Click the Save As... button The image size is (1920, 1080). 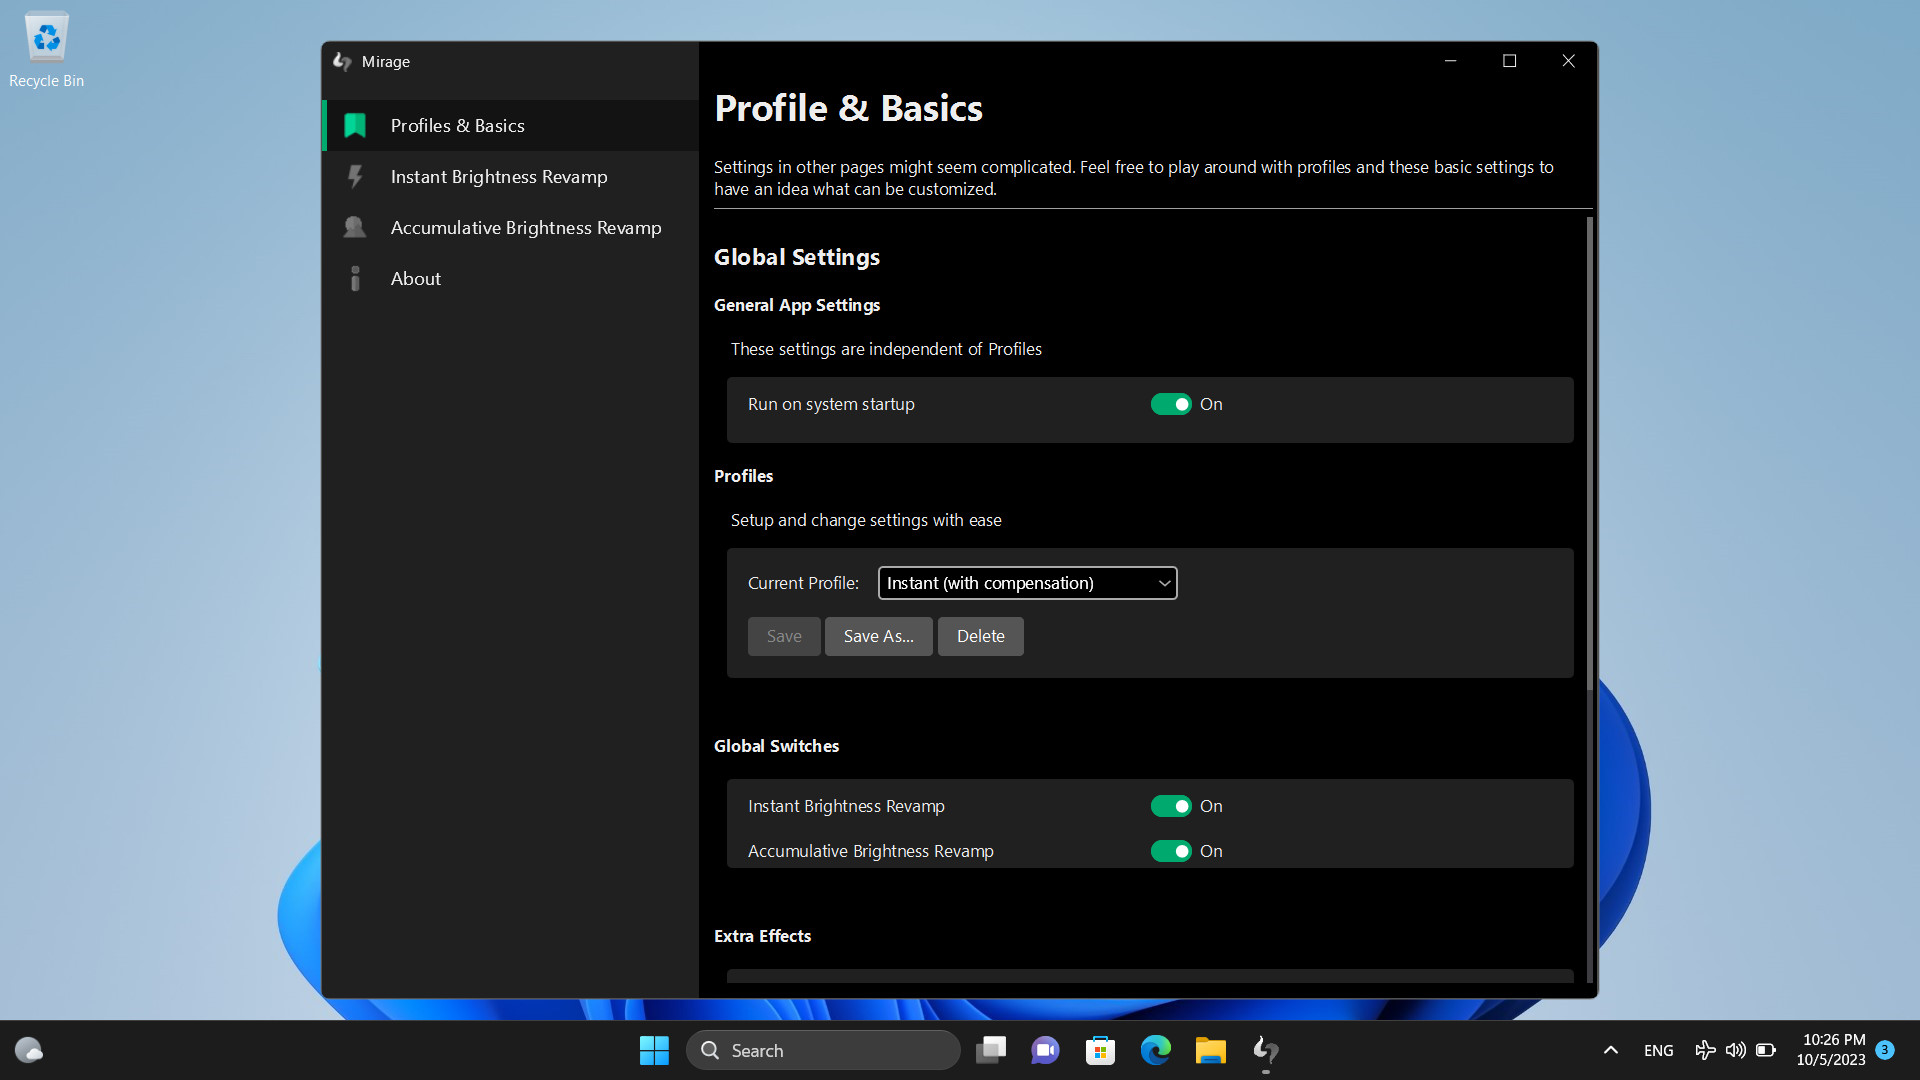point(878,636)
